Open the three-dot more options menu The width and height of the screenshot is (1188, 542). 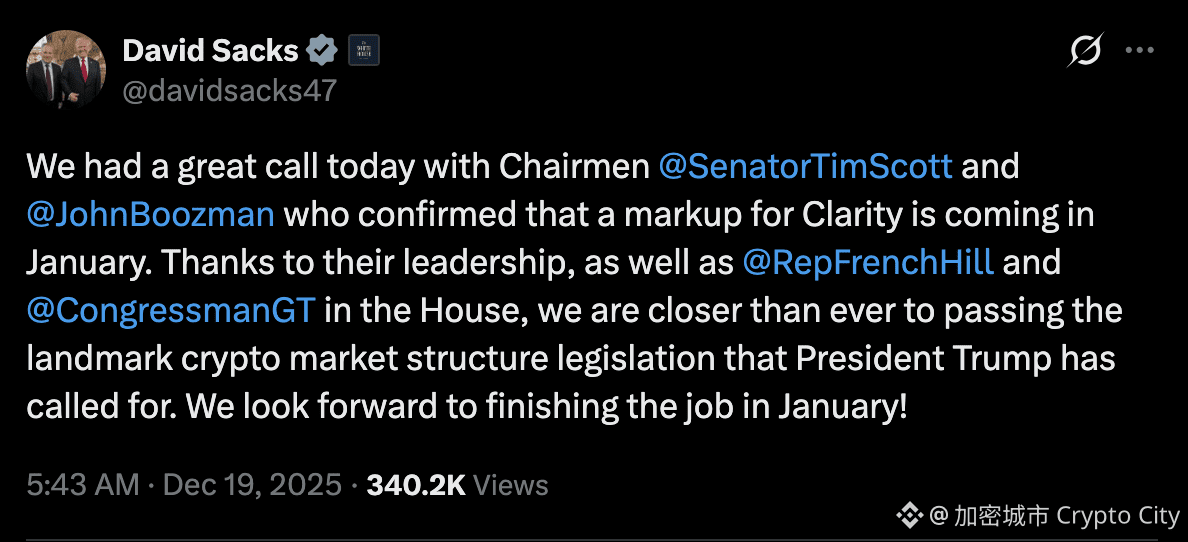pos(1141,50)
